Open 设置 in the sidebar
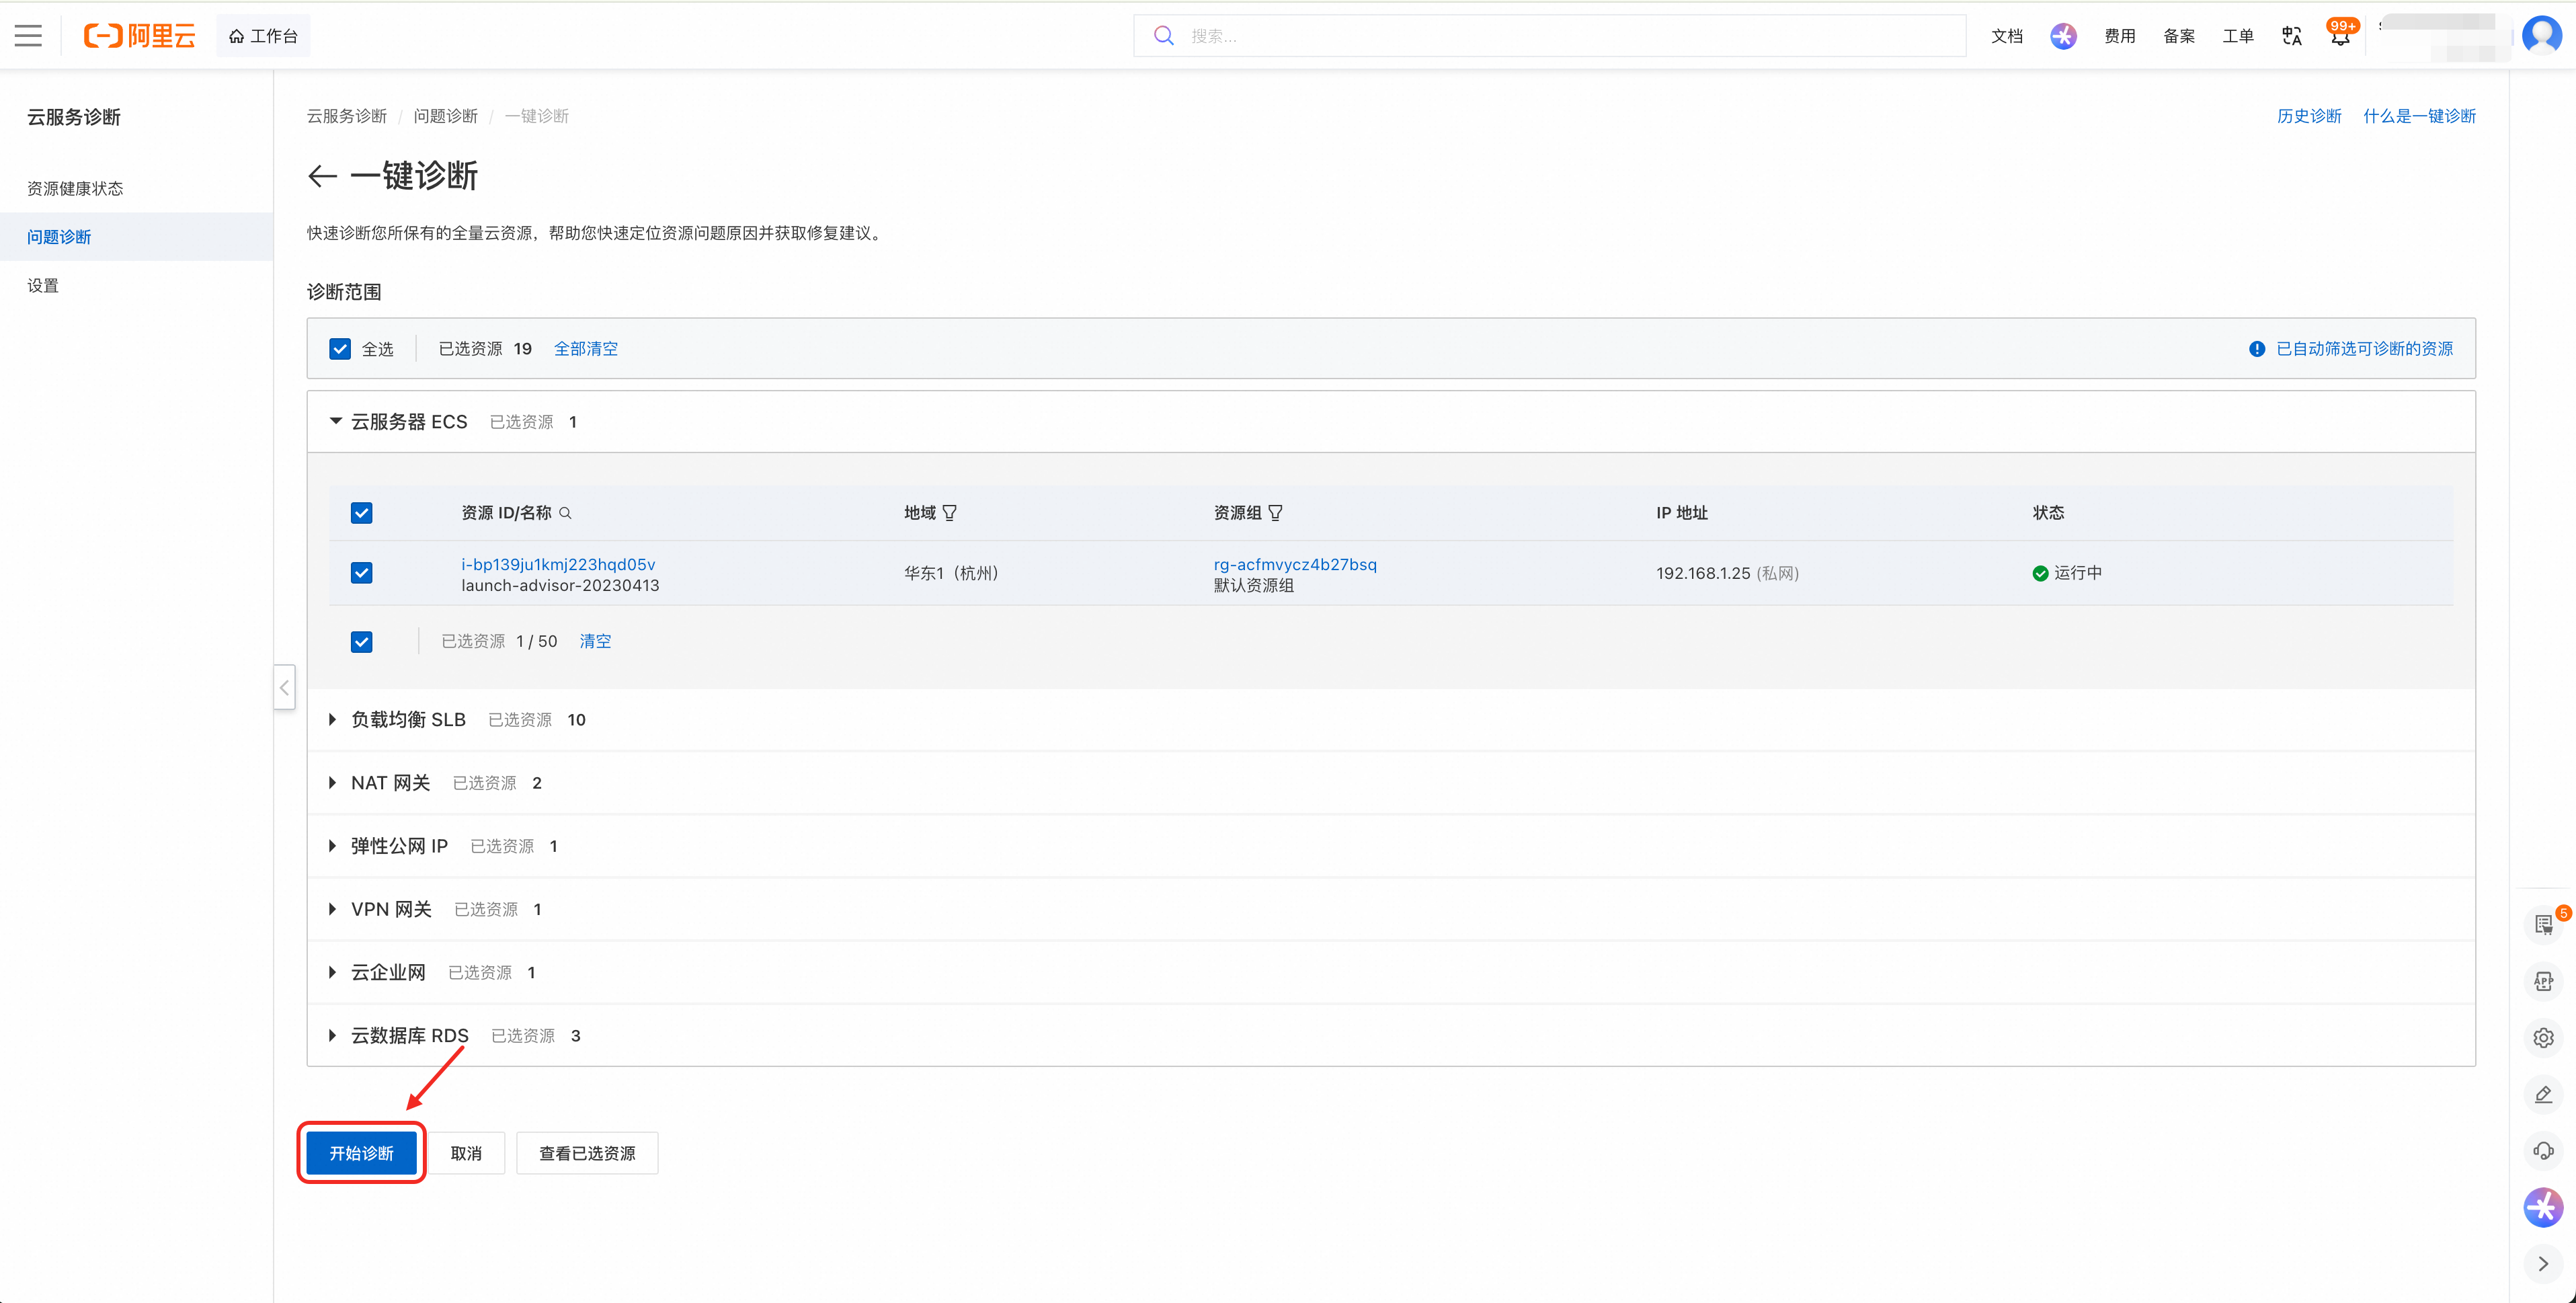2576x1303 pixels. point(43,285)
